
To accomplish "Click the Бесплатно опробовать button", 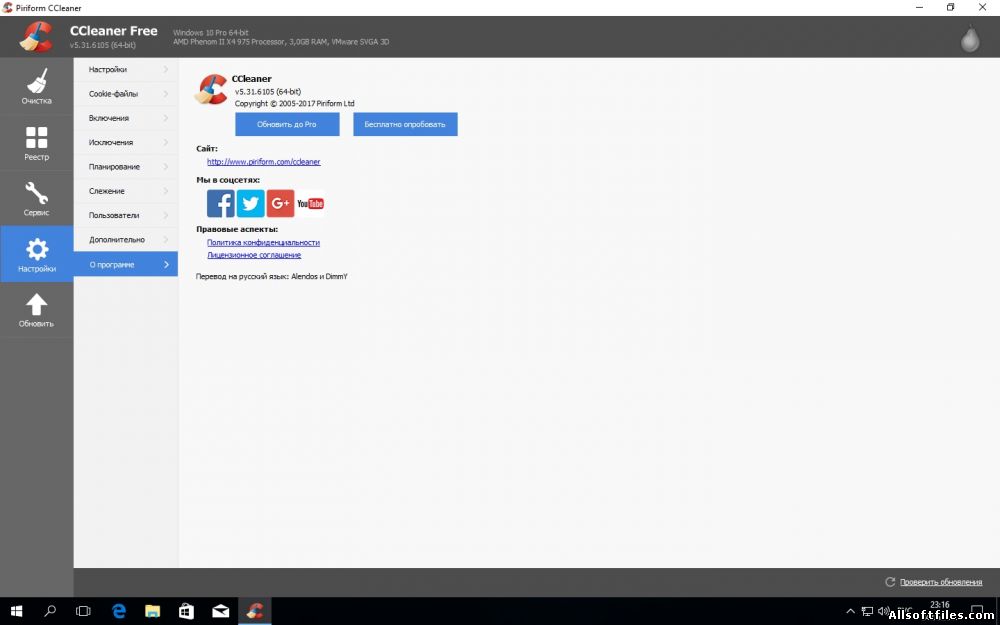I will point(405,124).
